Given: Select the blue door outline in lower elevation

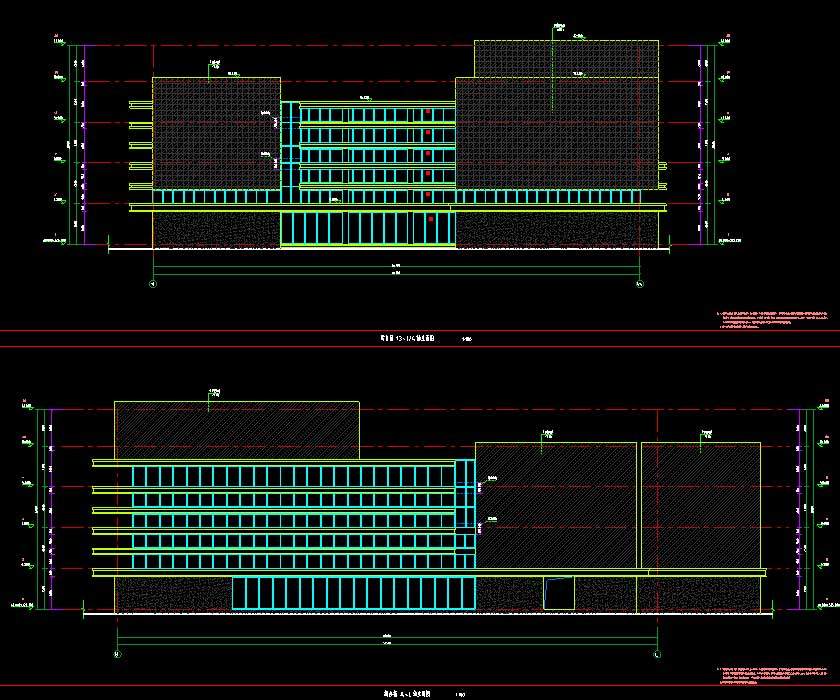Looking at the screenshot, I should click(559, 593).
